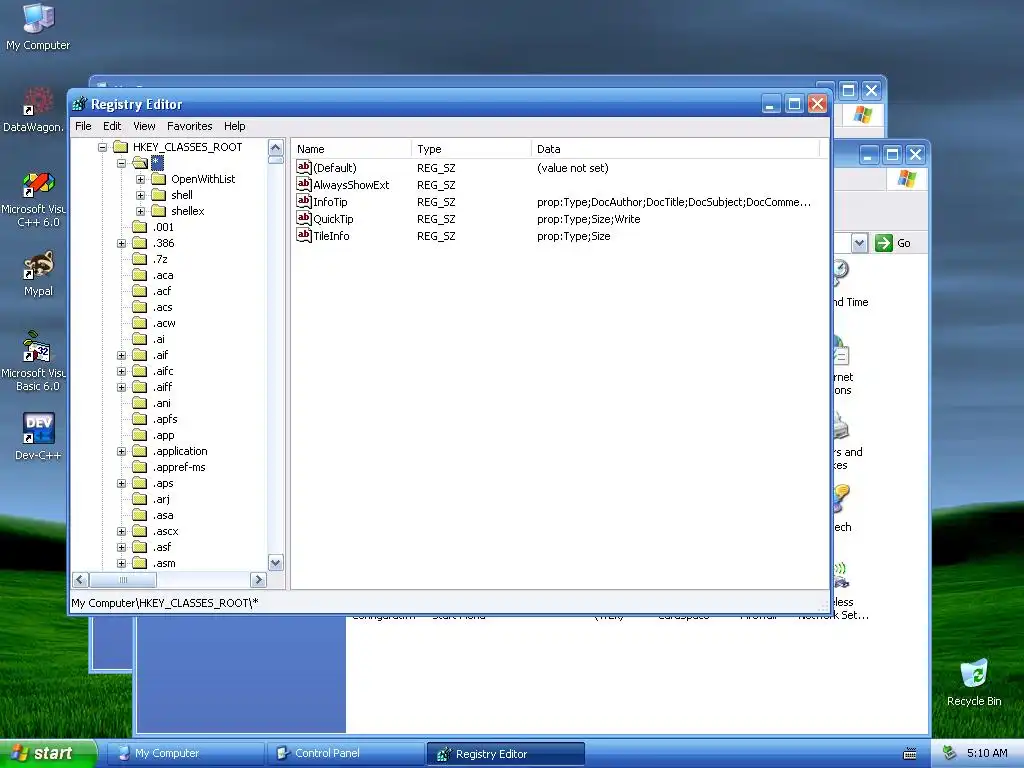Screen dimensions: 1024x768
Task: Select the .appref-ms key
Action: point(180,467)
